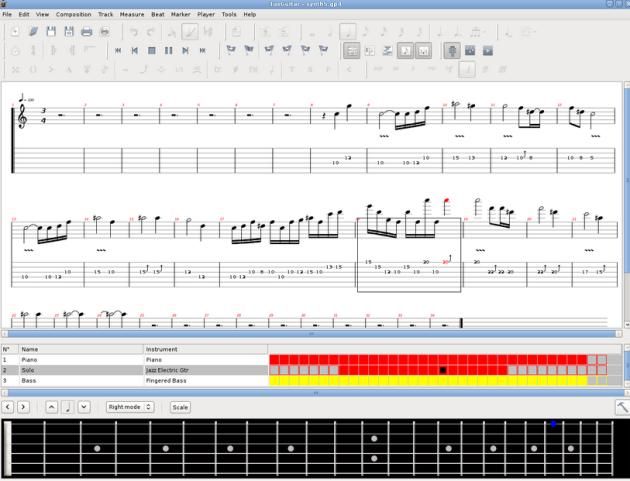Click the New file icon
Viewport: 630px width, 481px height.
(x=15, y=32)
